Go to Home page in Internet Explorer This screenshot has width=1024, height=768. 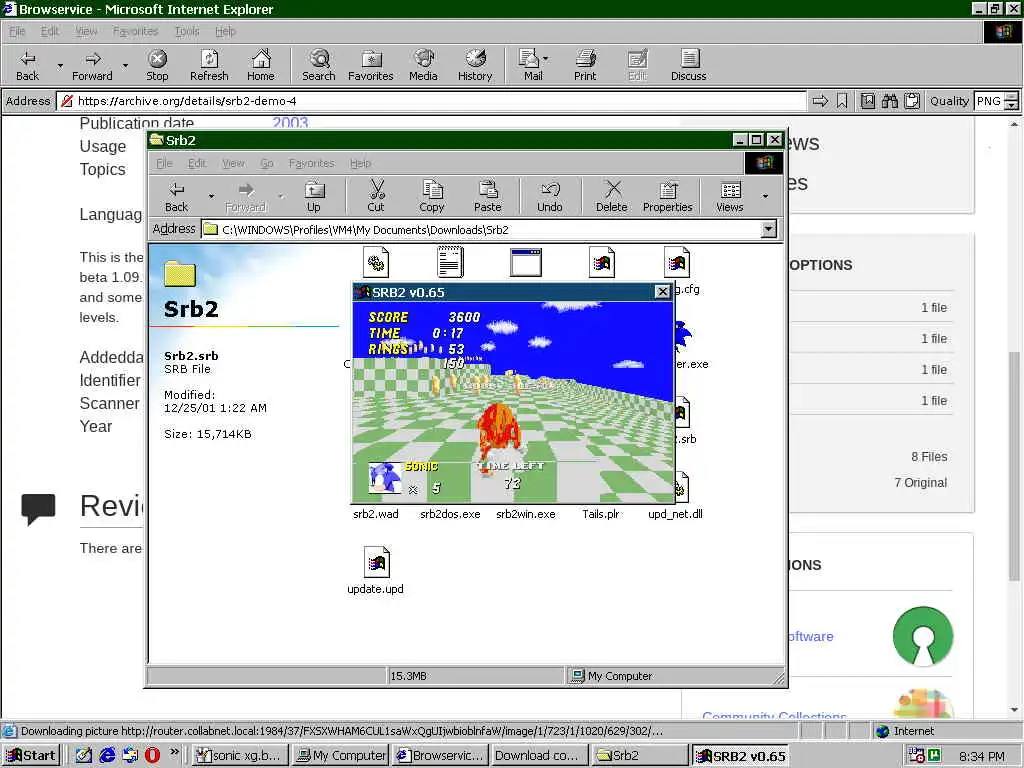tap(261, 65)
